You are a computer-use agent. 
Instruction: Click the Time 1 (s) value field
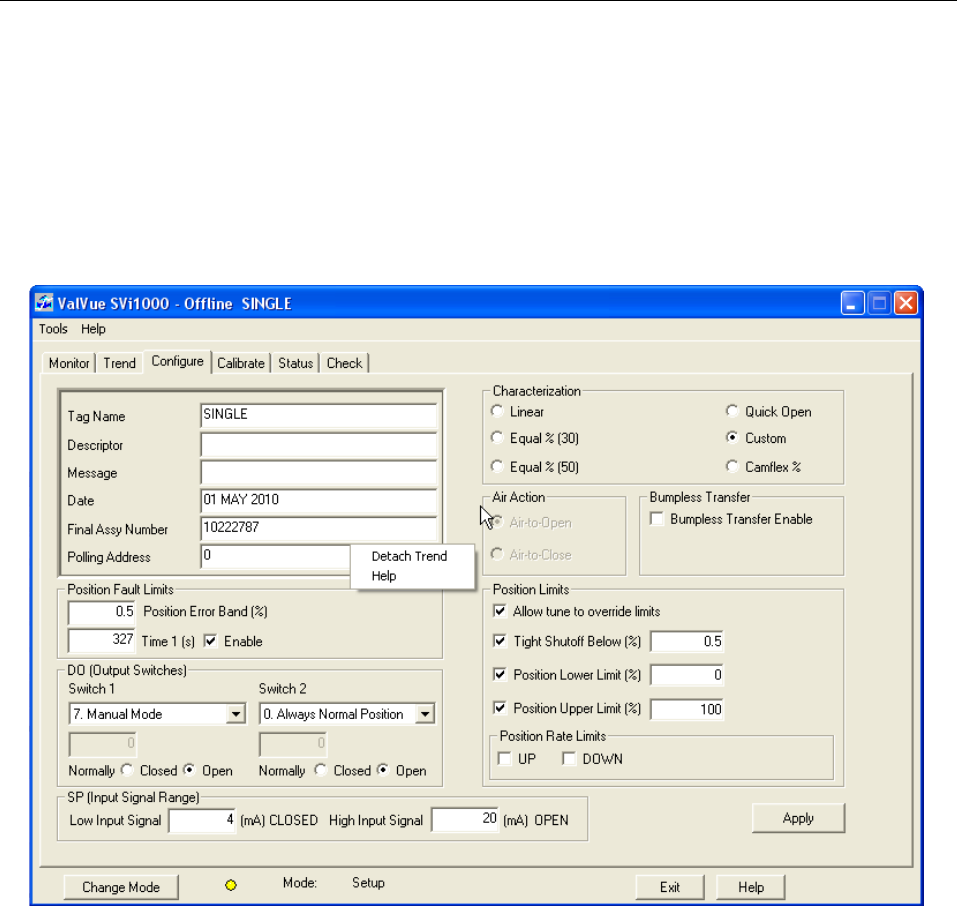(x=102, y=640)
